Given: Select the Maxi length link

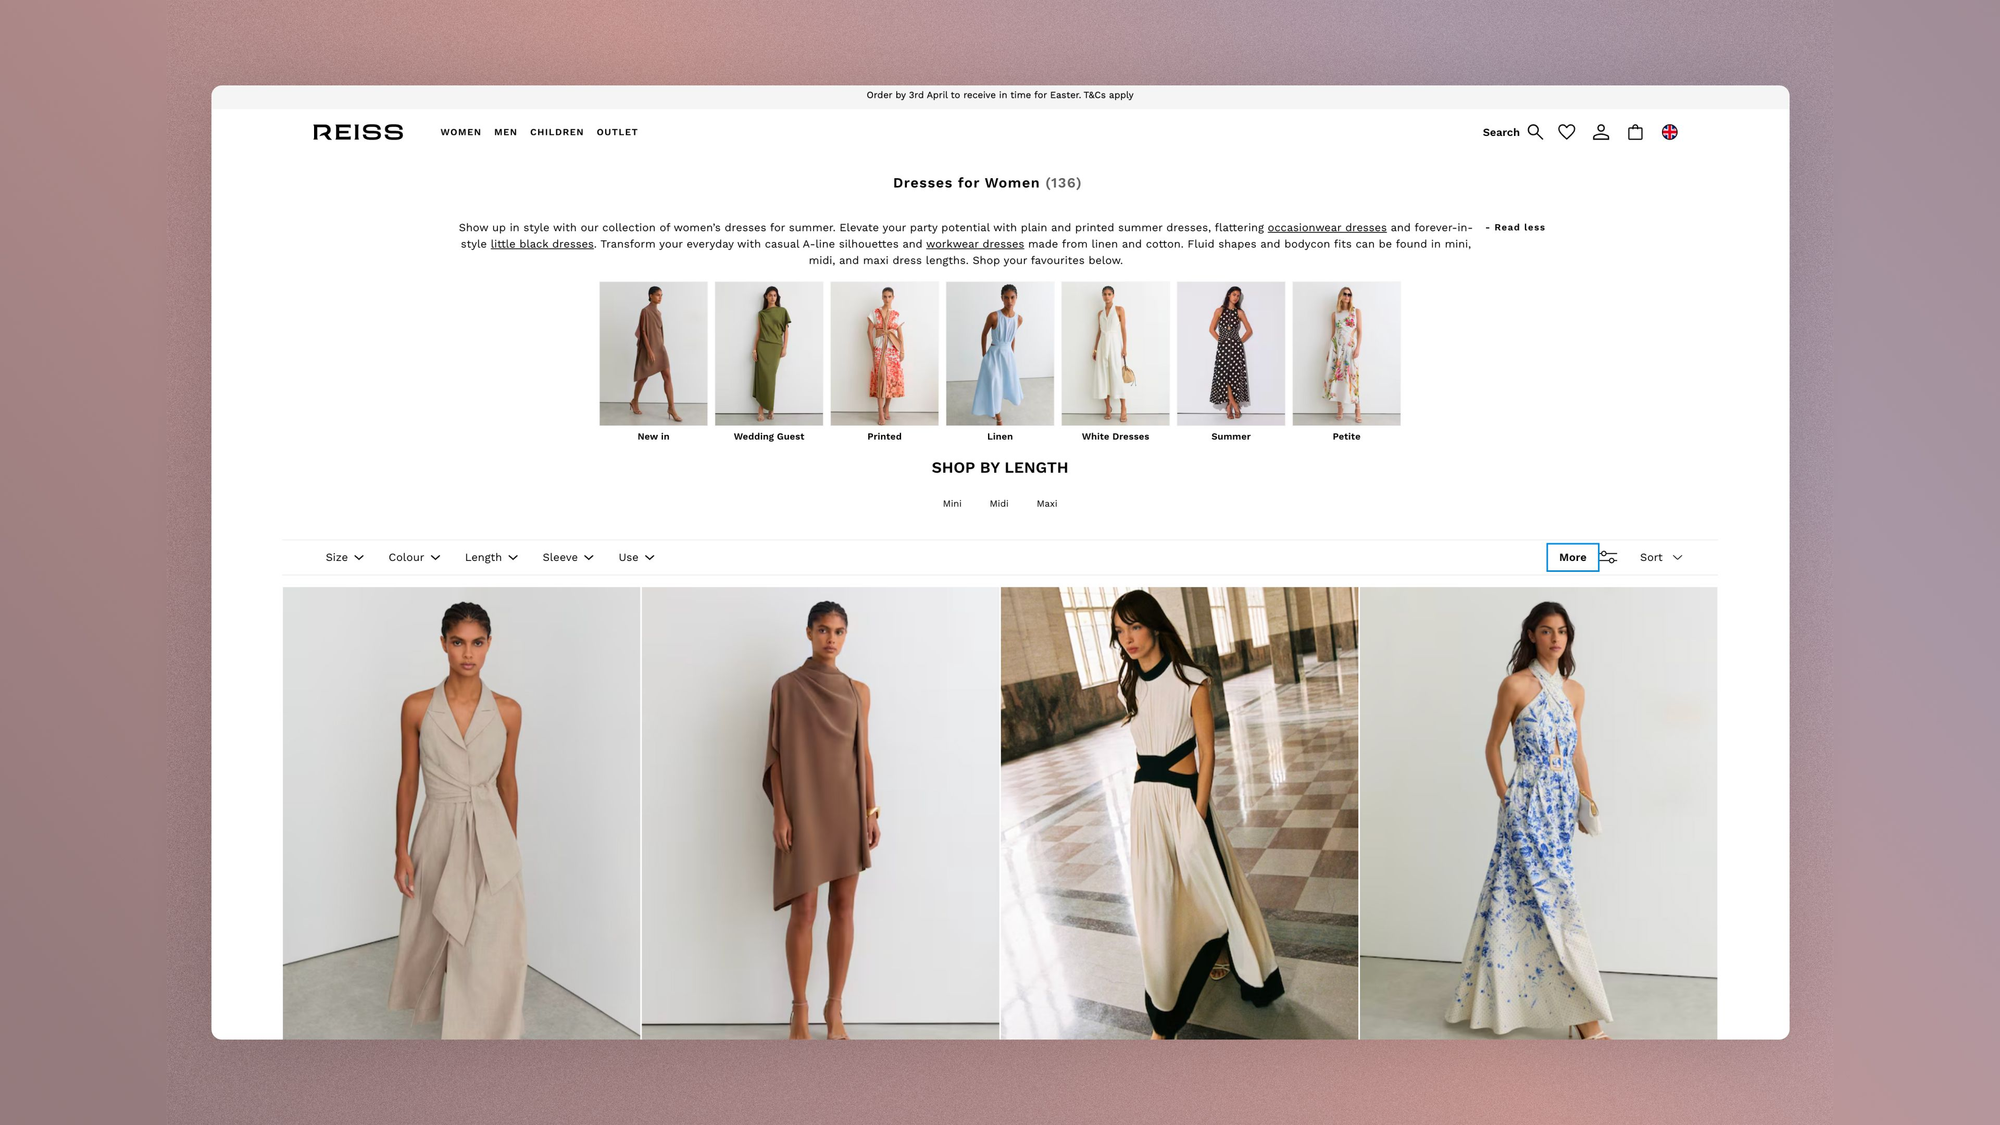Looking at the screenshot, I should [x=1046, y=504].
